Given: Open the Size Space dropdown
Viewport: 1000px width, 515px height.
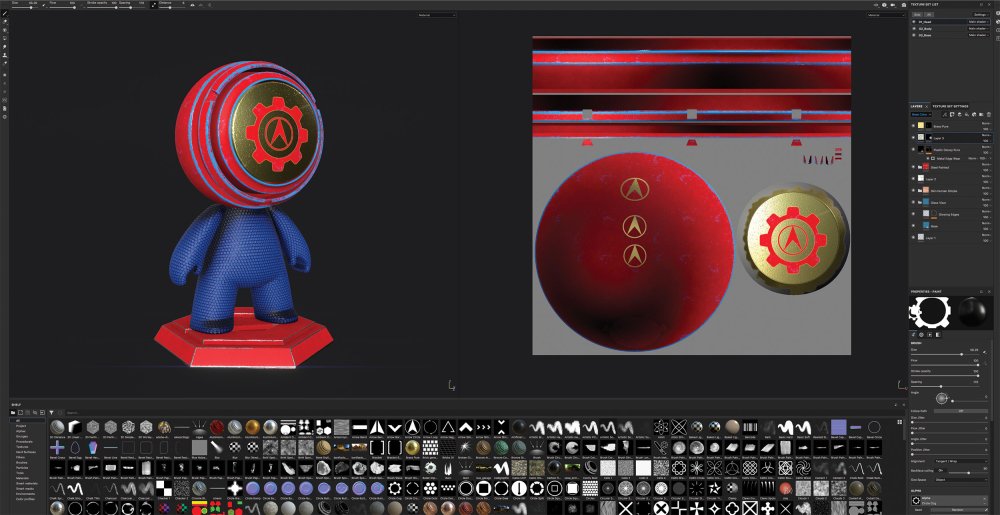Looking at the screenshot, I should (x=961, y=480).
